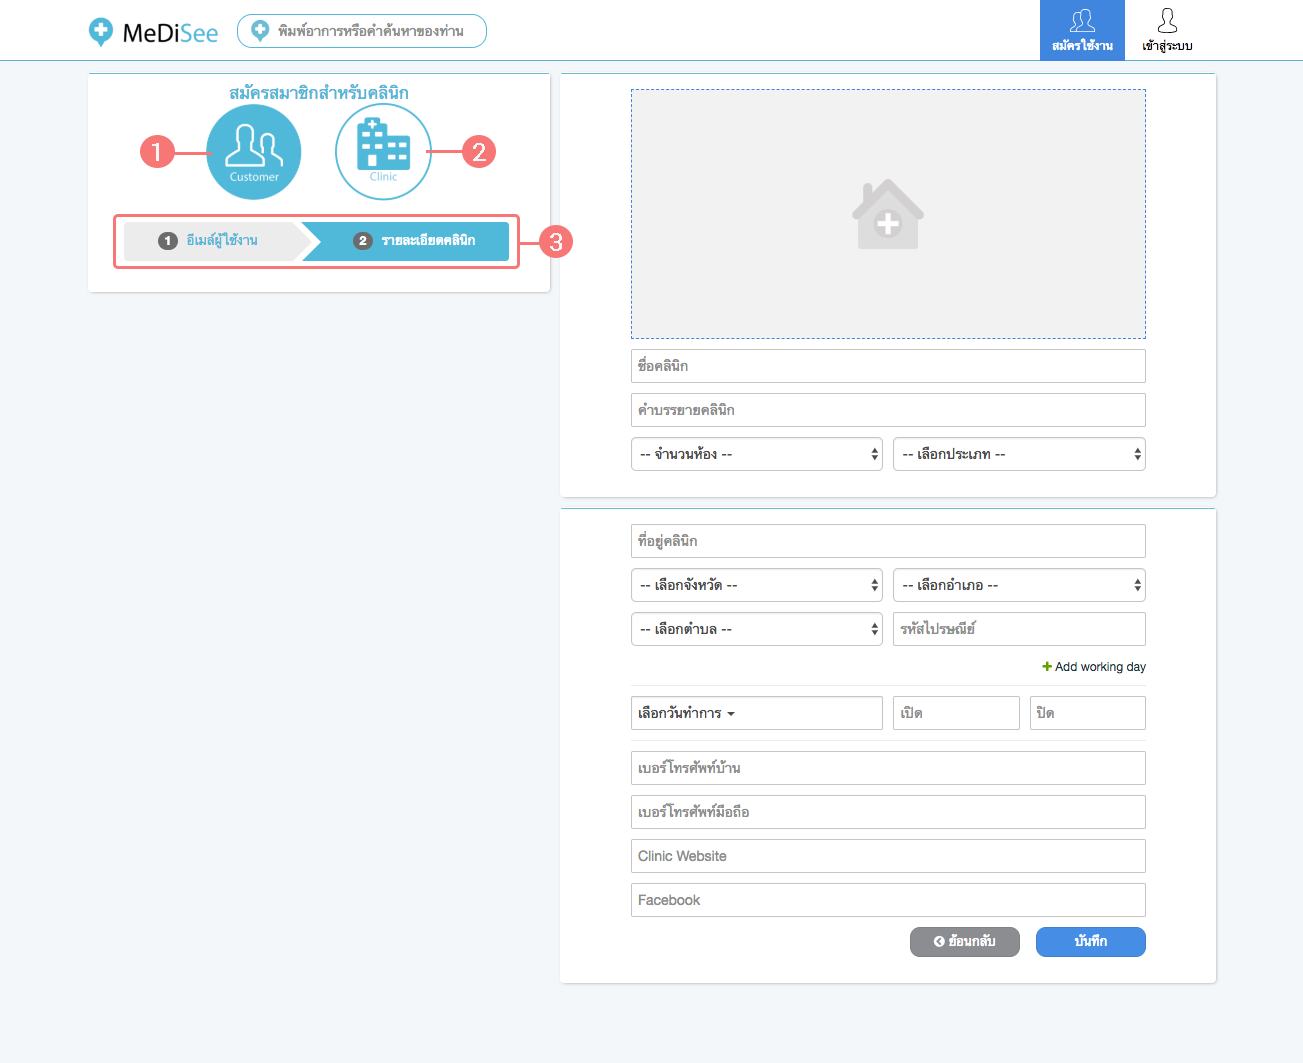
Task: Open the เลือกอำเภอ district dropdown
Action: coord(1018,585)
